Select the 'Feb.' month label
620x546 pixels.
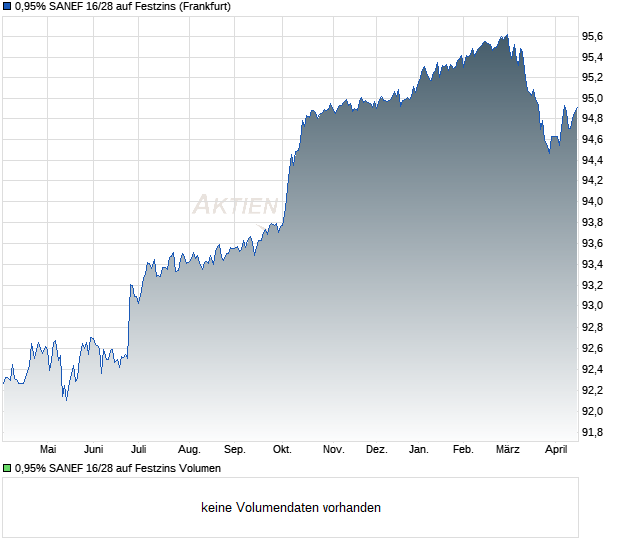click(463, 449)
